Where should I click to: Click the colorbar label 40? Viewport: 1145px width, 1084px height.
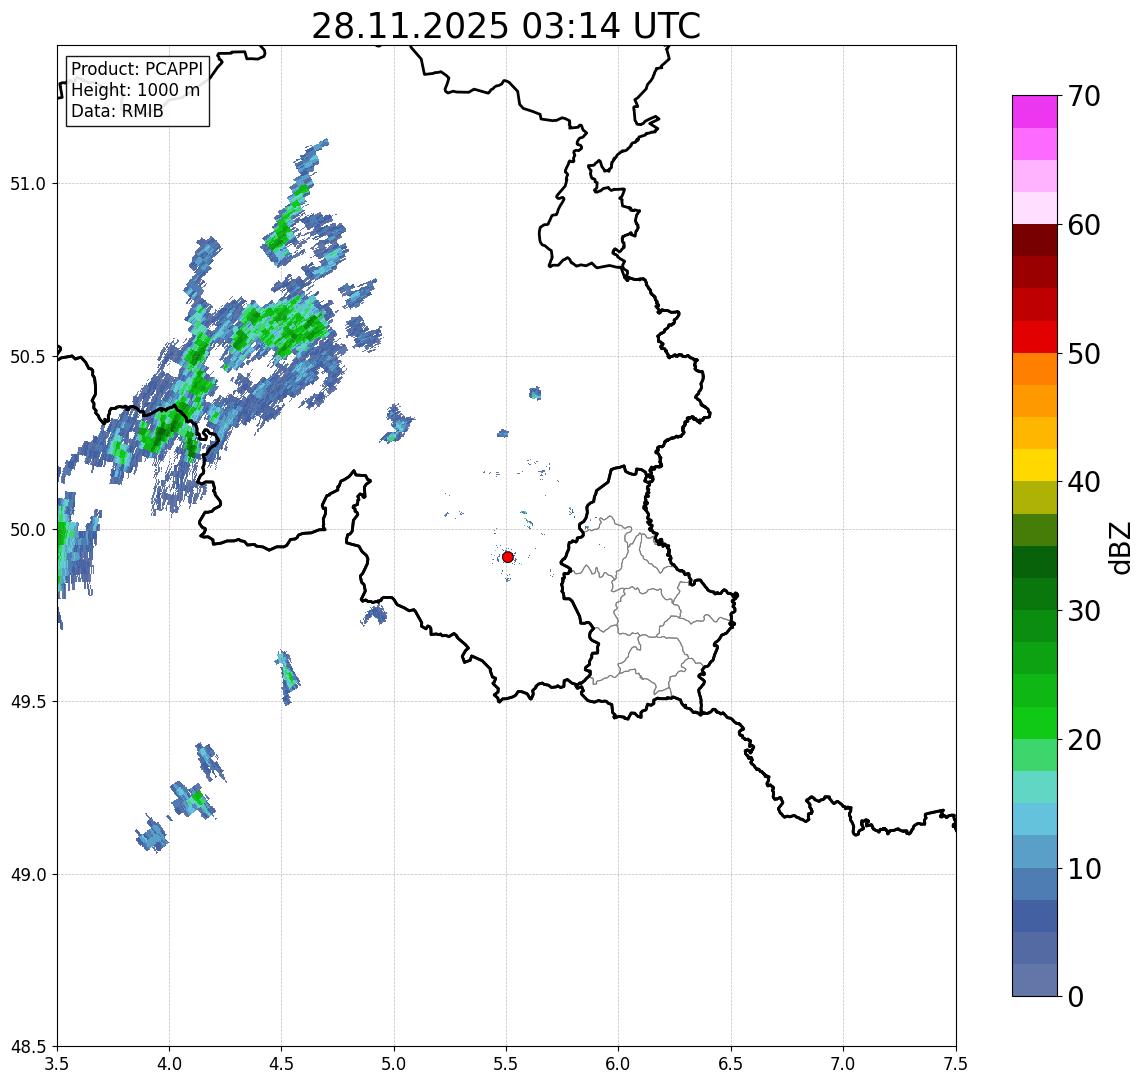click(x=1084, y=482)
